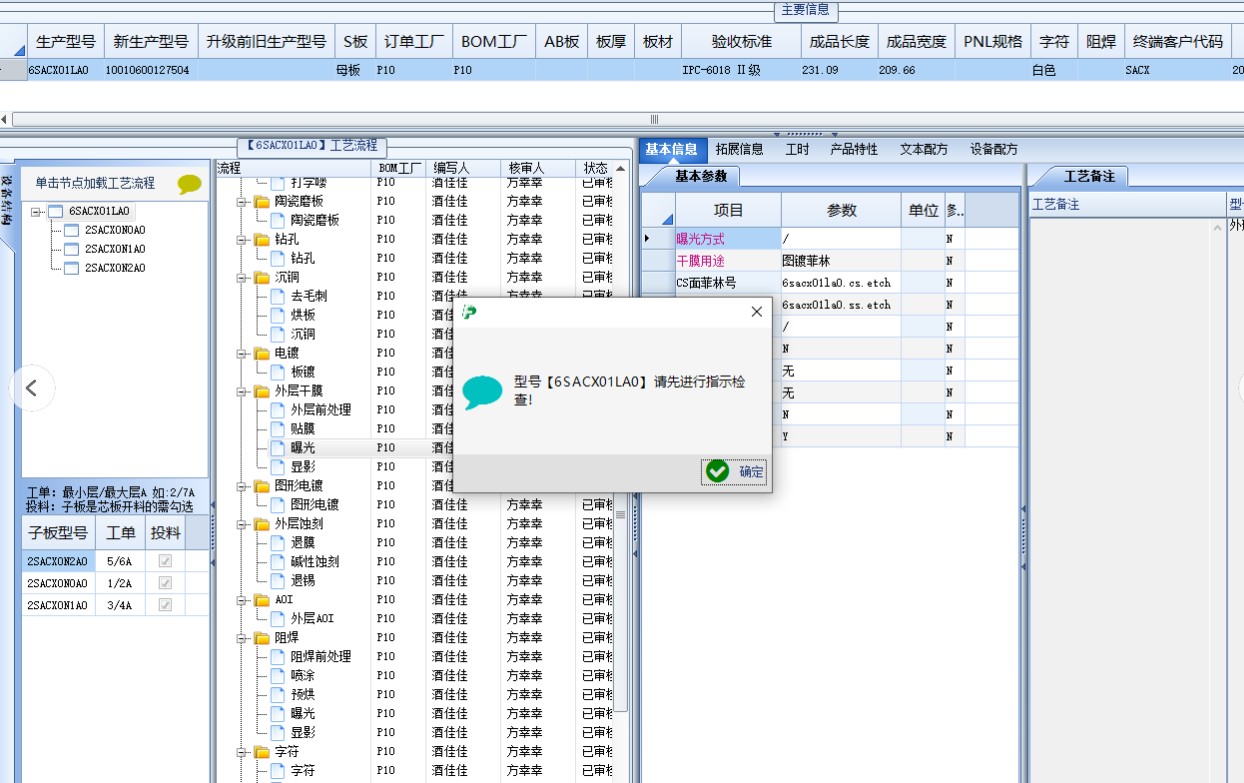
Task: Collapse the 外层蚀刻 folder group
Action: coord(242,524)
